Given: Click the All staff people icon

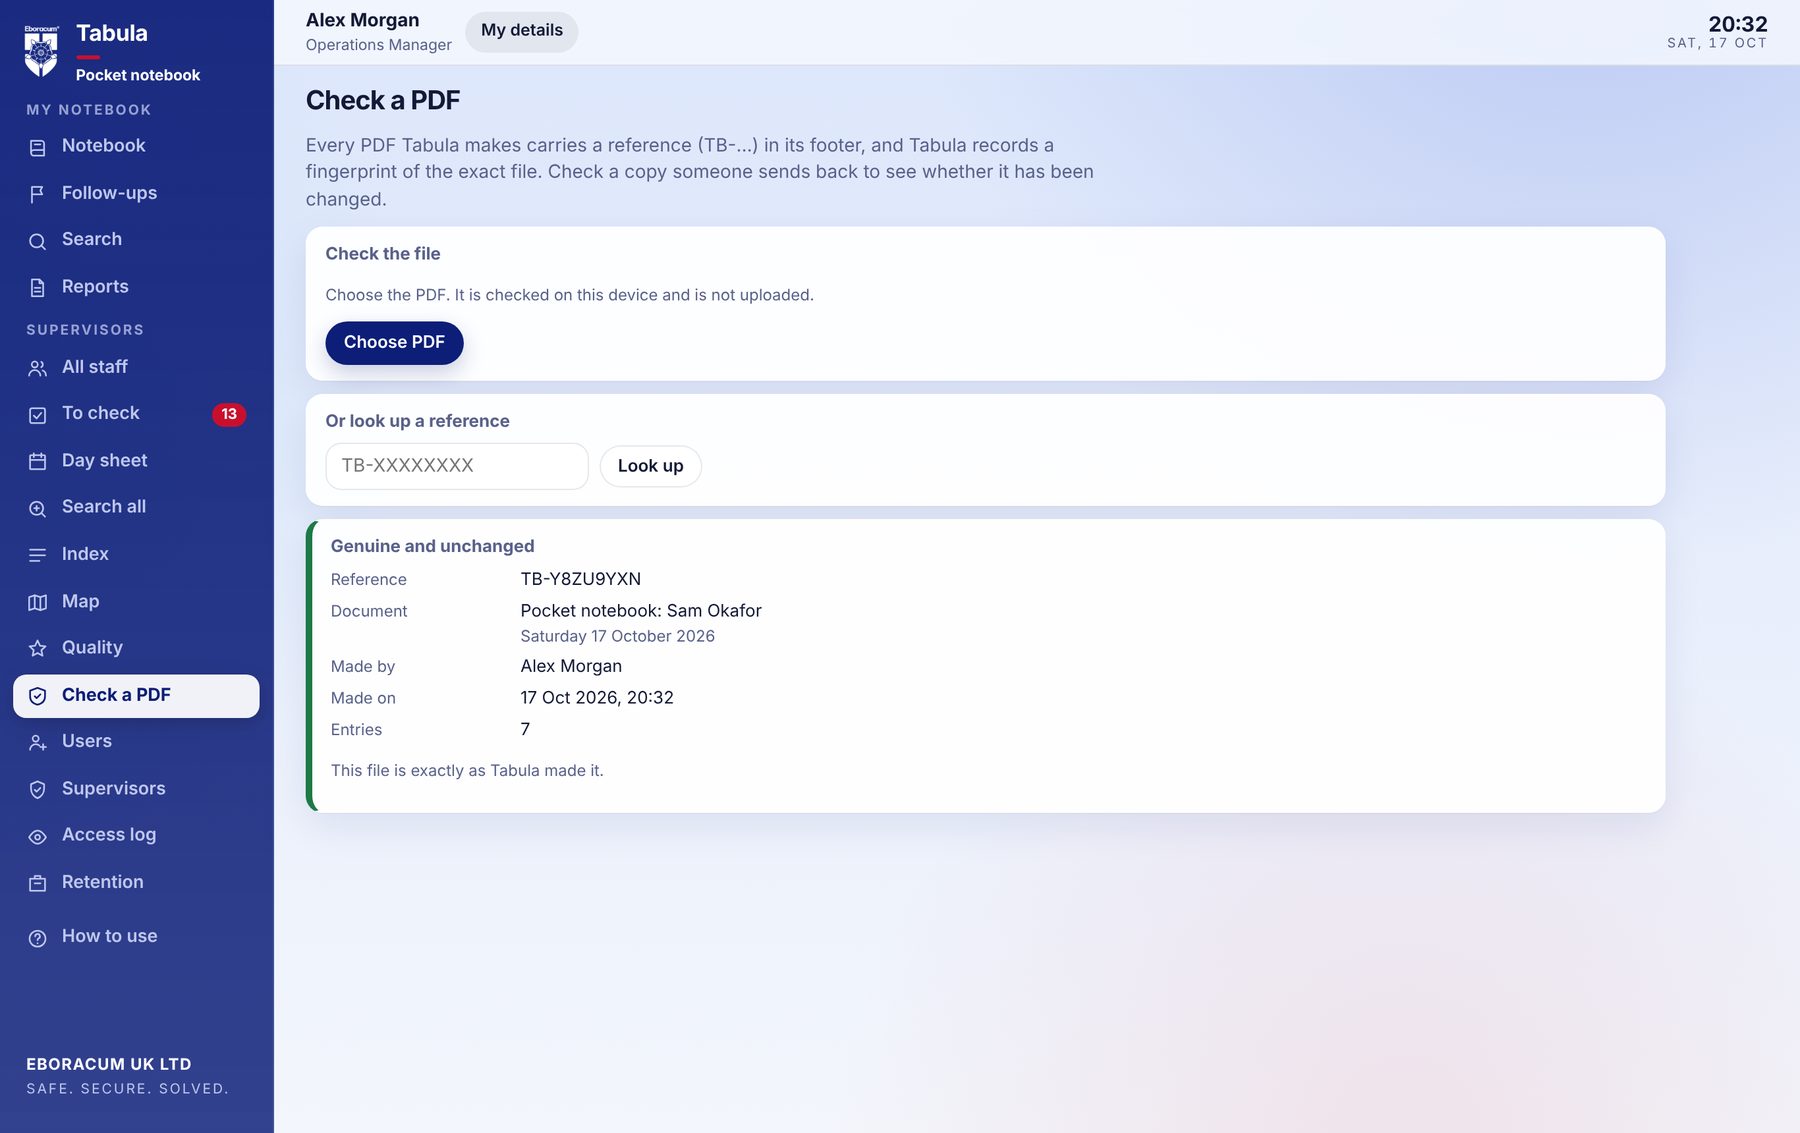Looking at the screenshot, I should click(38, 368).
